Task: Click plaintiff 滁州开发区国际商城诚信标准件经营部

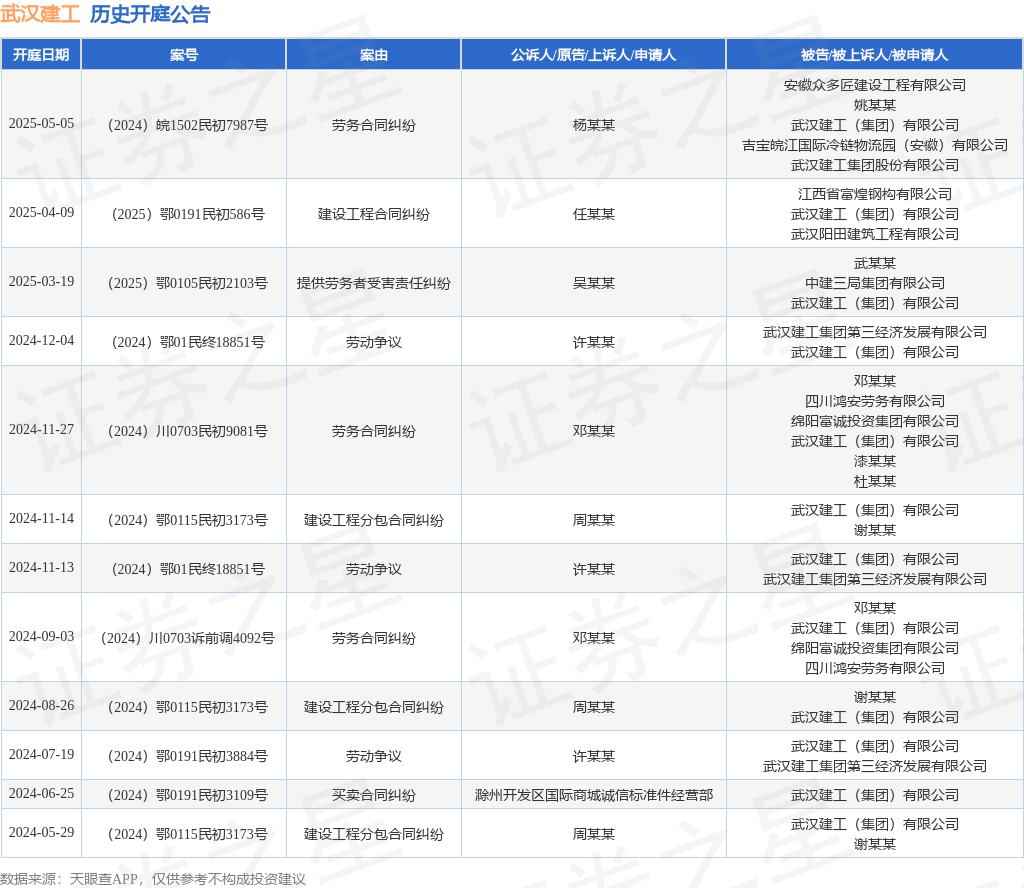Action: 594,795
